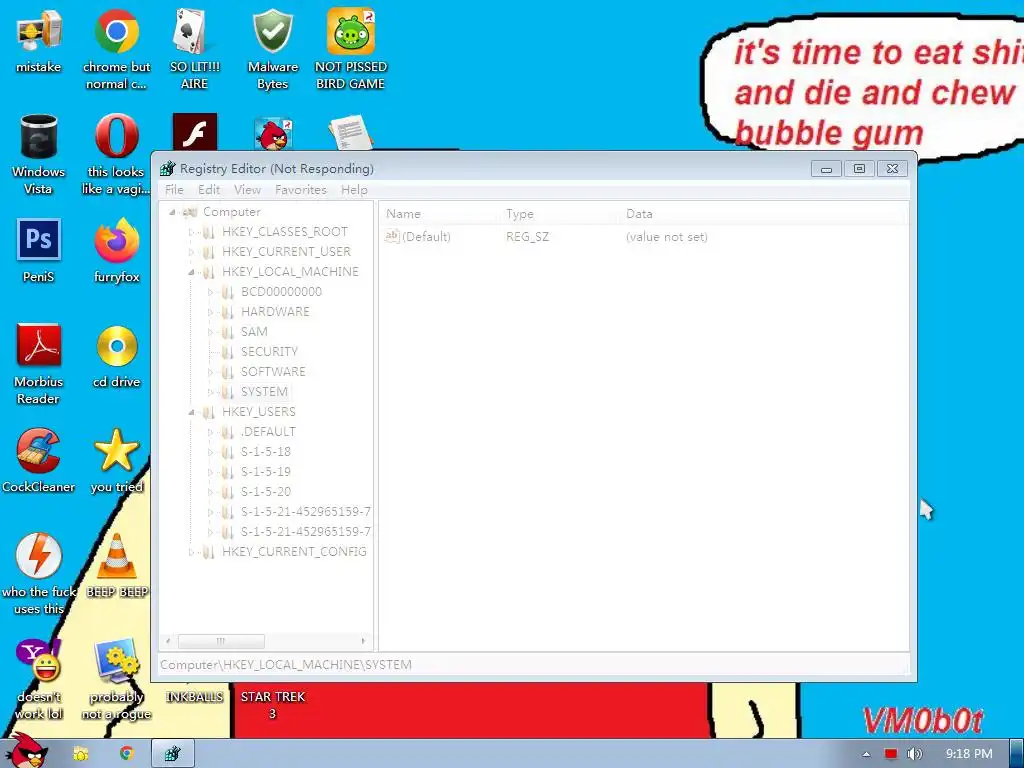The height and width of the screenshot is (768, 1024).
Task: Click the tree scrollbar left arrow
Action: (168, 641)
